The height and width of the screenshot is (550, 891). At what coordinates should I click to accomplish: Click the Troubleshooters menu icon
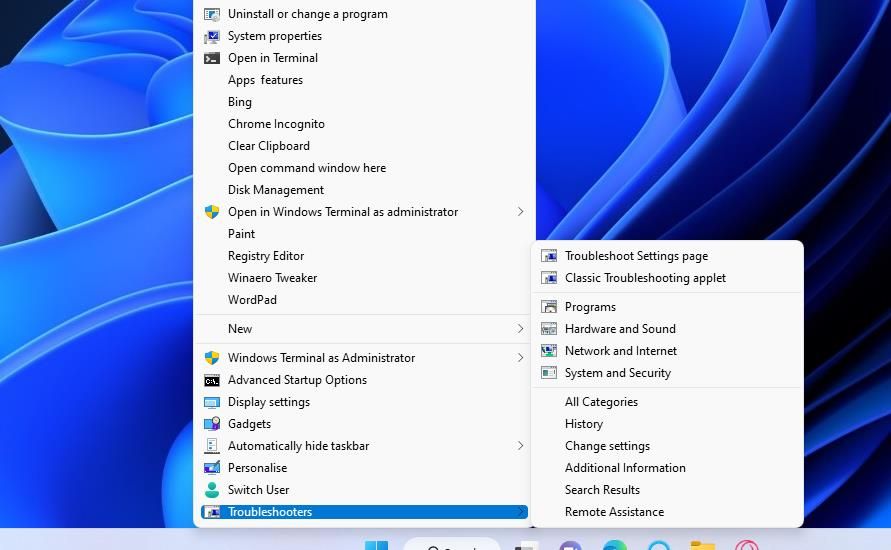(x=212, y=512)
